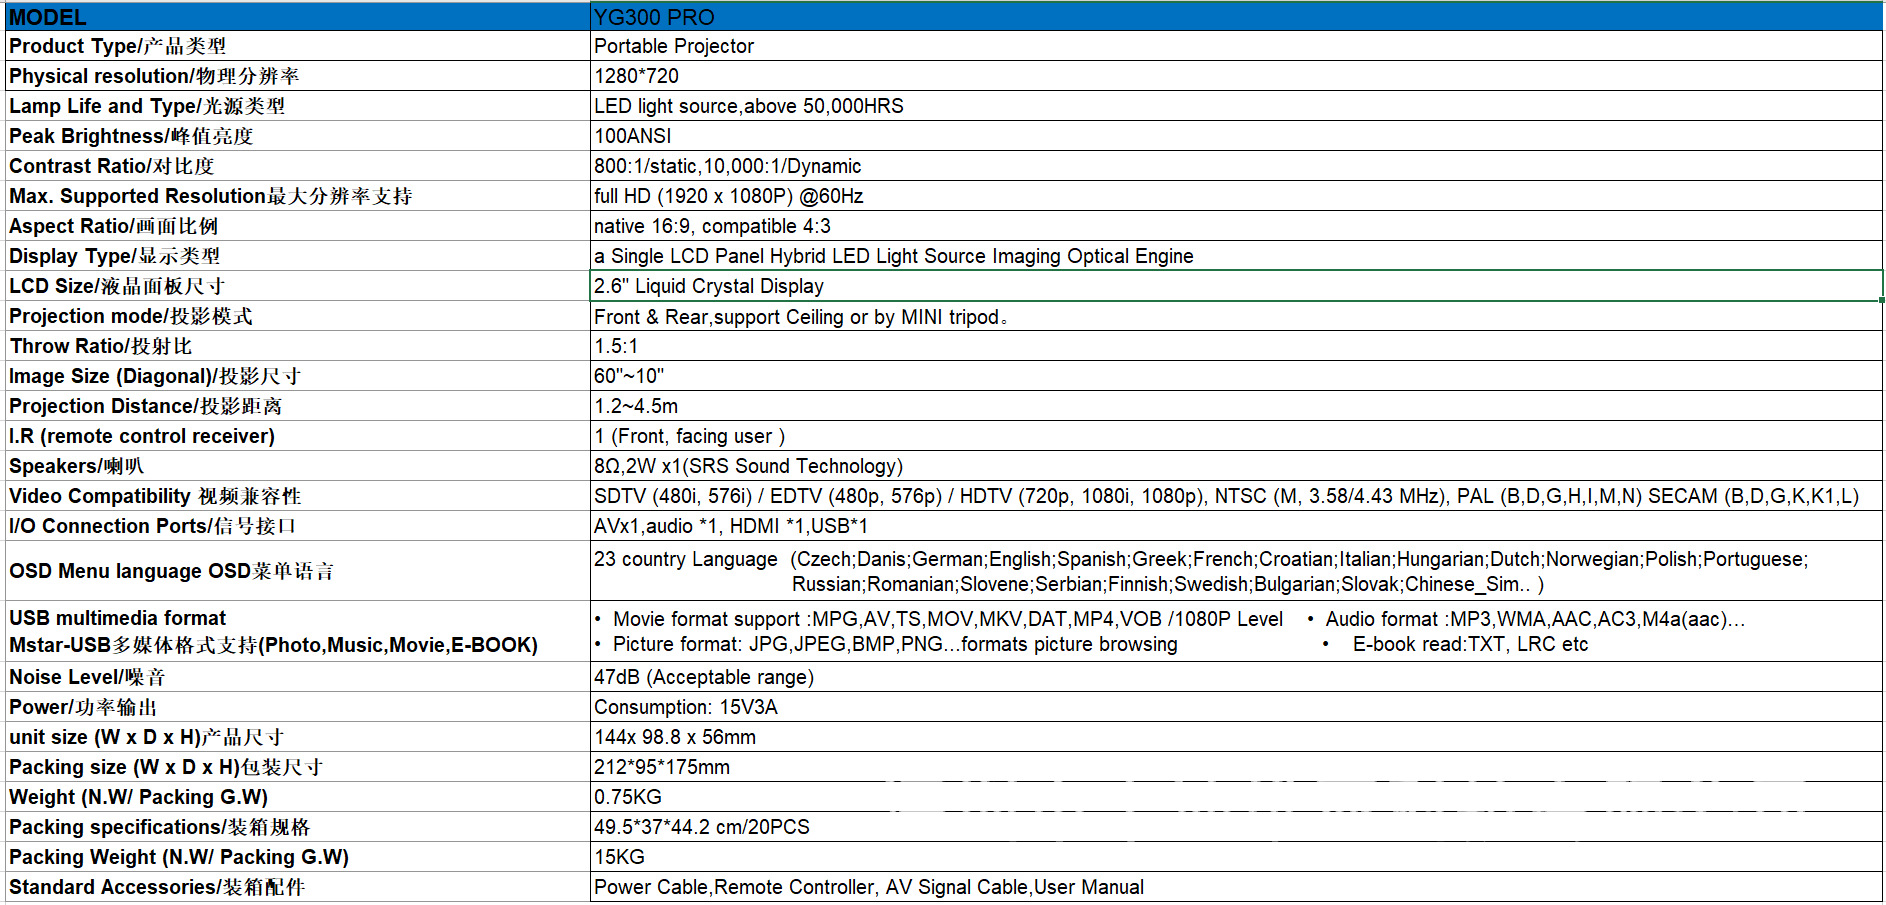The image size is (1886, 905).
Task: Select the I/O Connection Ports label
Action: click(297, 526)
